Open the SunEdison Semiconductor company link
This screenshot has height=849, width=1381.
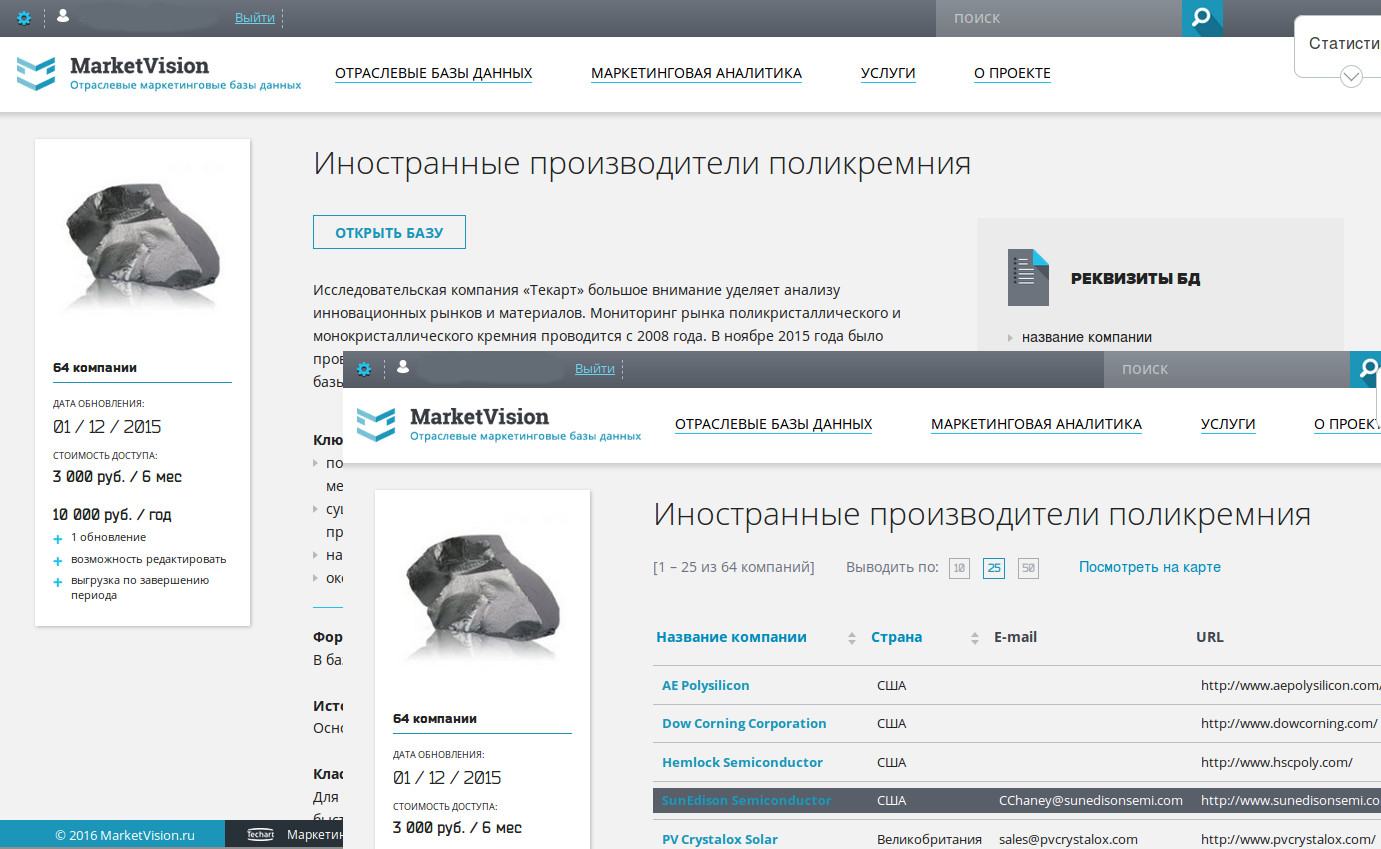click(x=746, y=800)
